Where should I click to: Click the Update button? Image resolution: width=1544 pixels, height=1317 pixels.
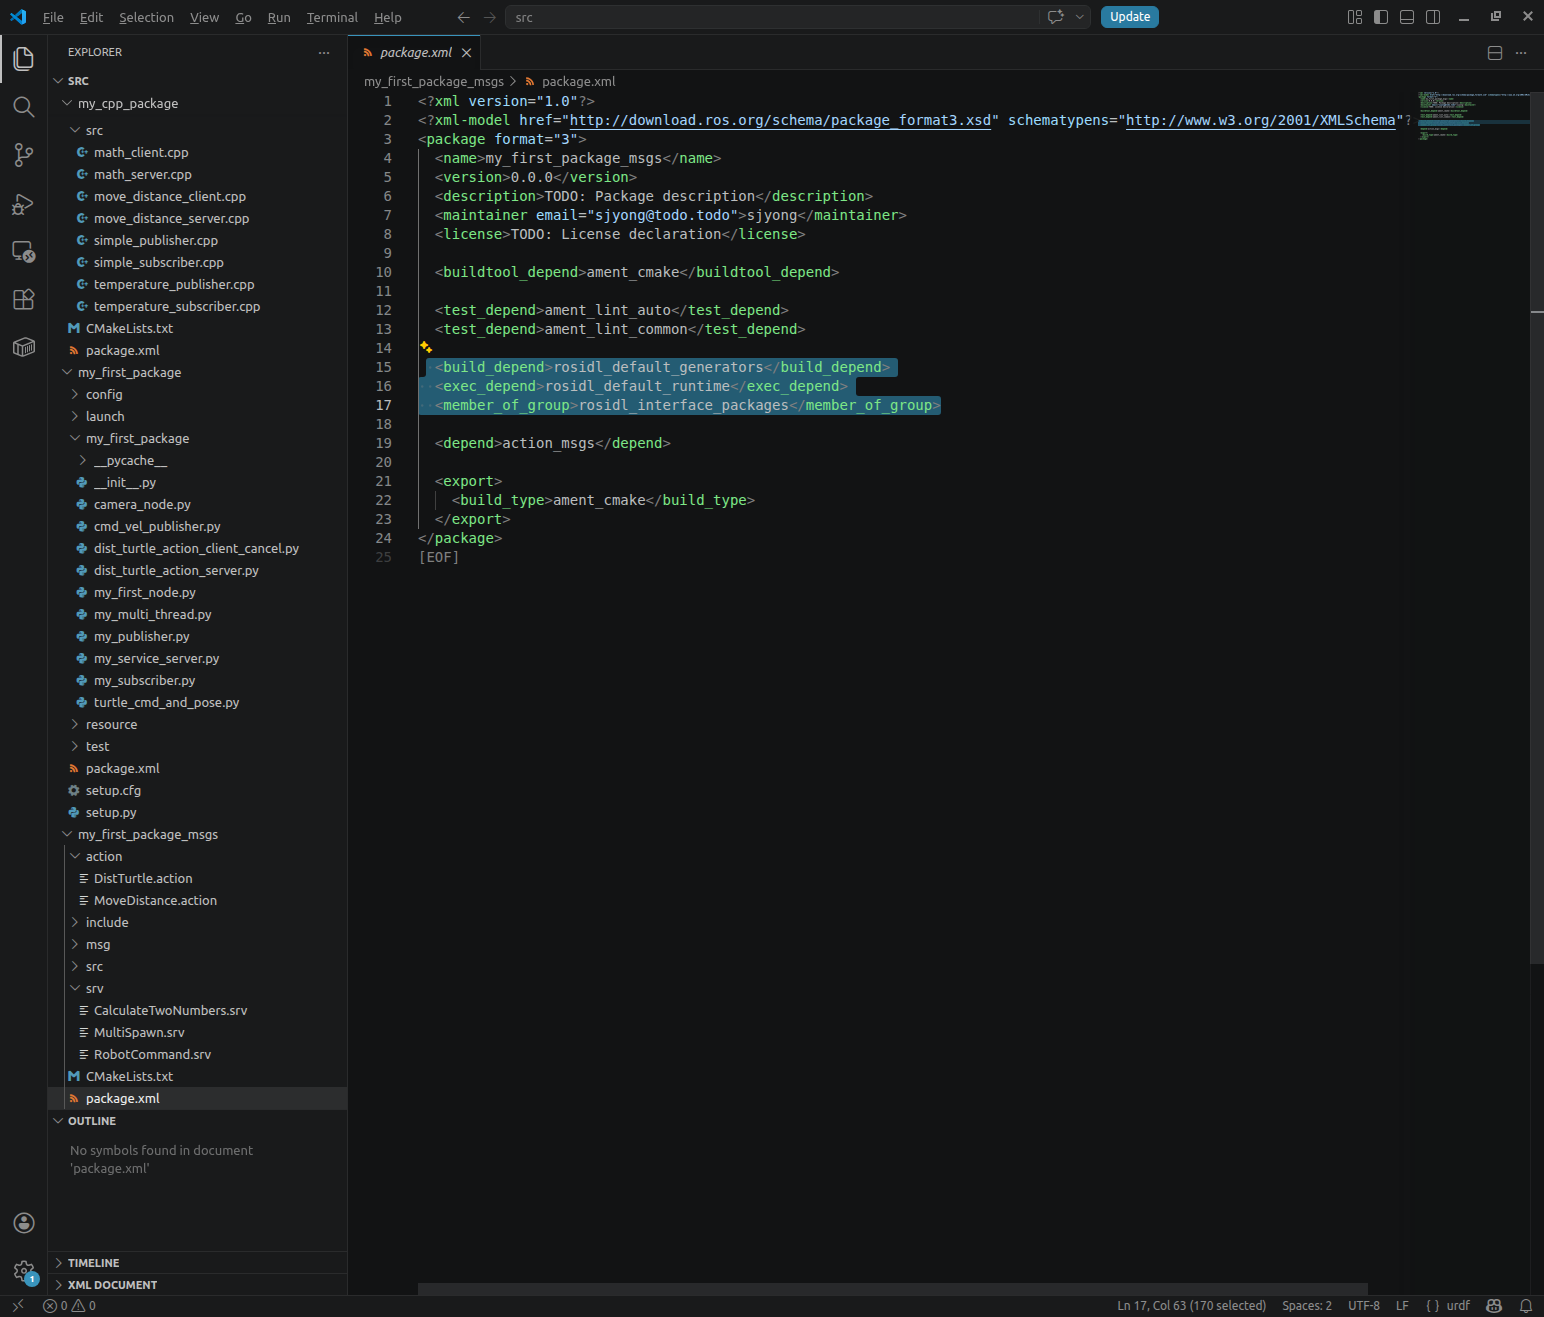[1129, 17]
